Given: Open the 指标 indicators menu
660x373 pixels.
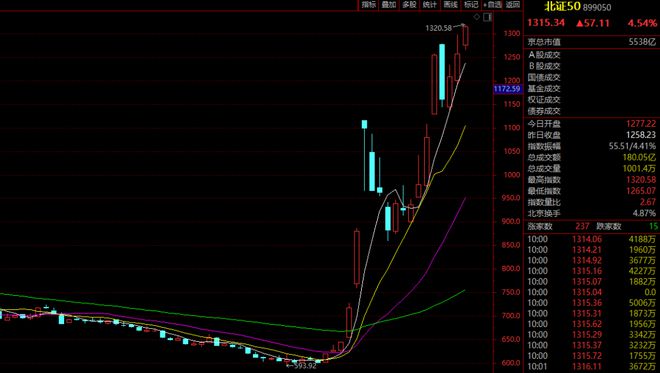Looking at the screenshot, I should [x=368, y=5].
